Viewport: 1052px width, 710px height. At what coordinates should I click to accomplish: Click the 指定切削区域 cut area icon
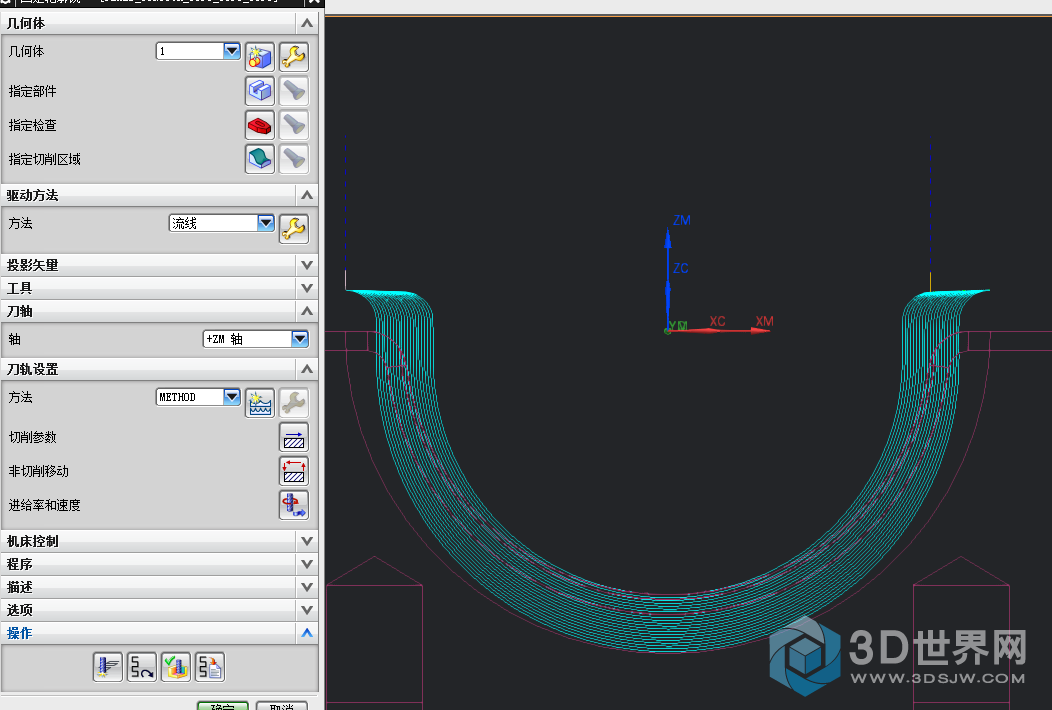[260, 159]
